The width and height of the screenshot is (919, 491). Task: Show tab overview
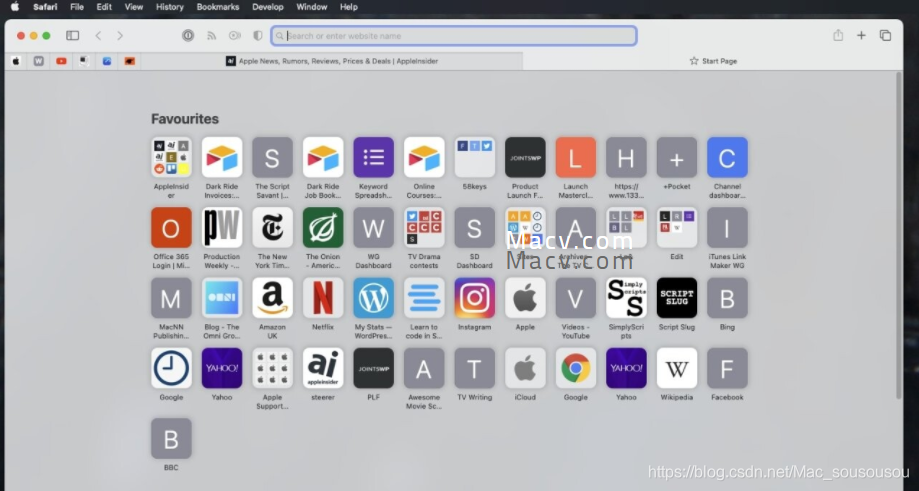pyautogui.click(x=885, y=36)
